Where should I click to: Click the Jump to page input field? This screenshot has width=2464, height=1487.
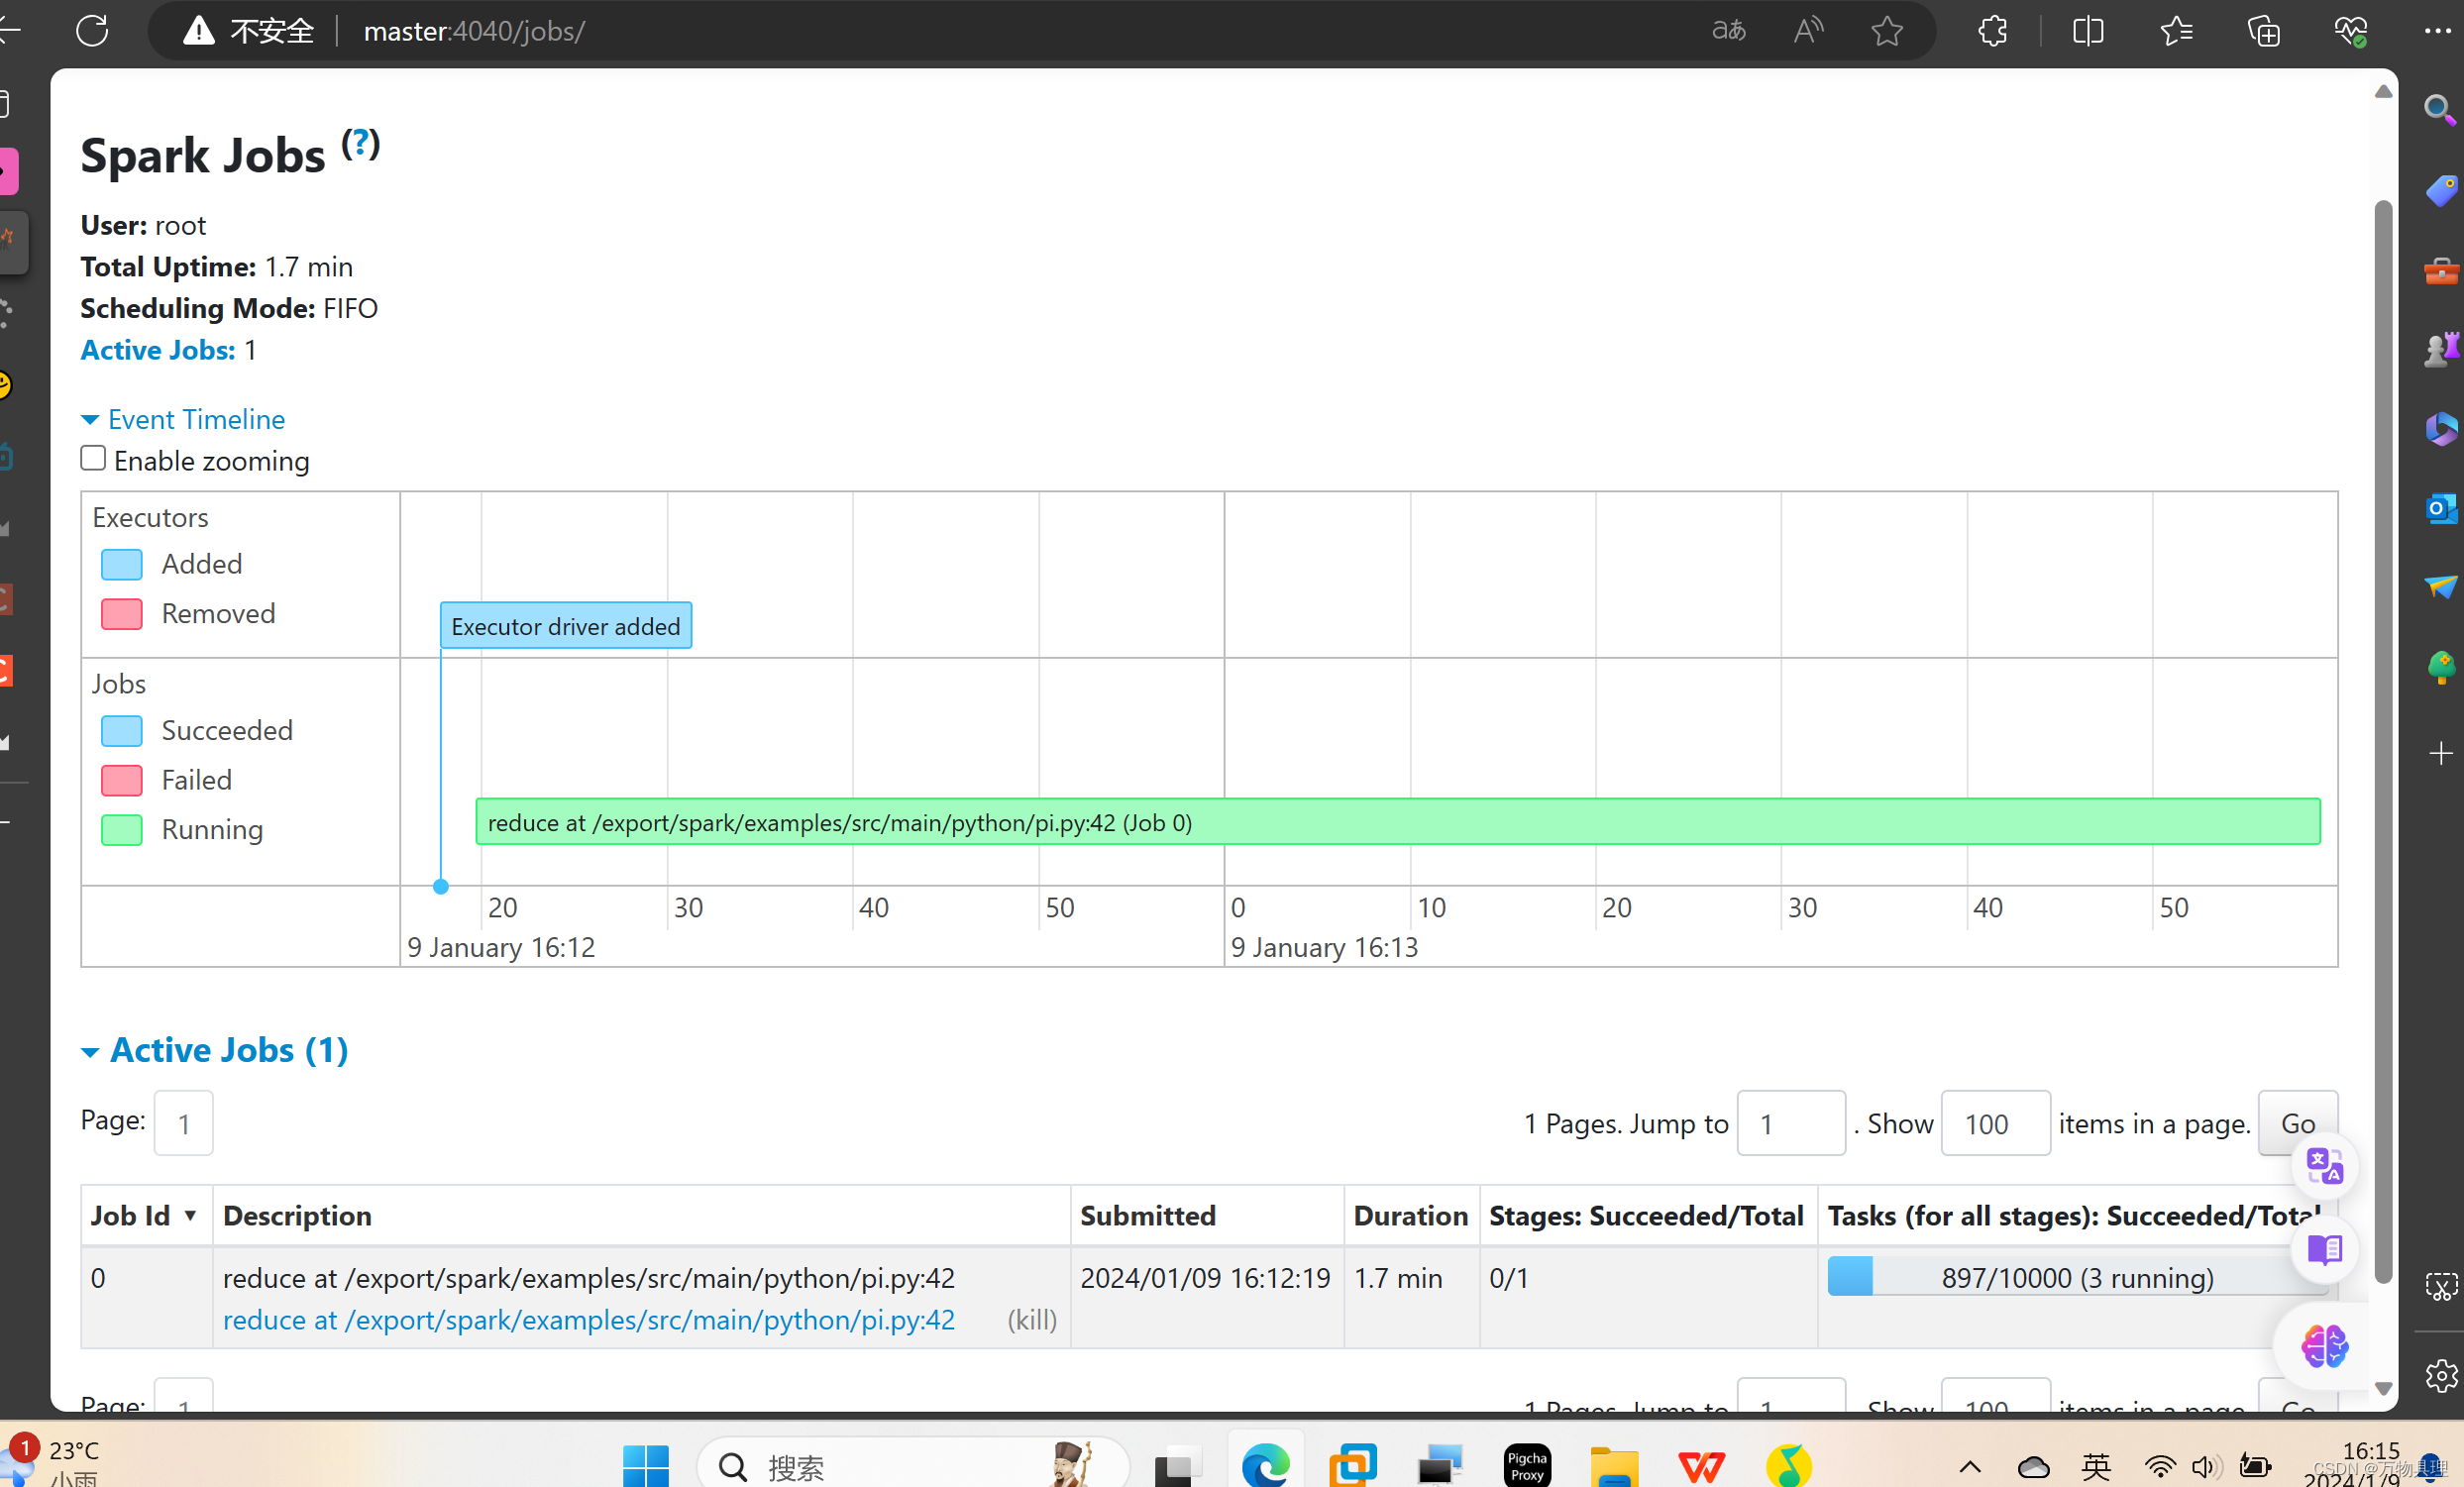tap(1790, 1123)
